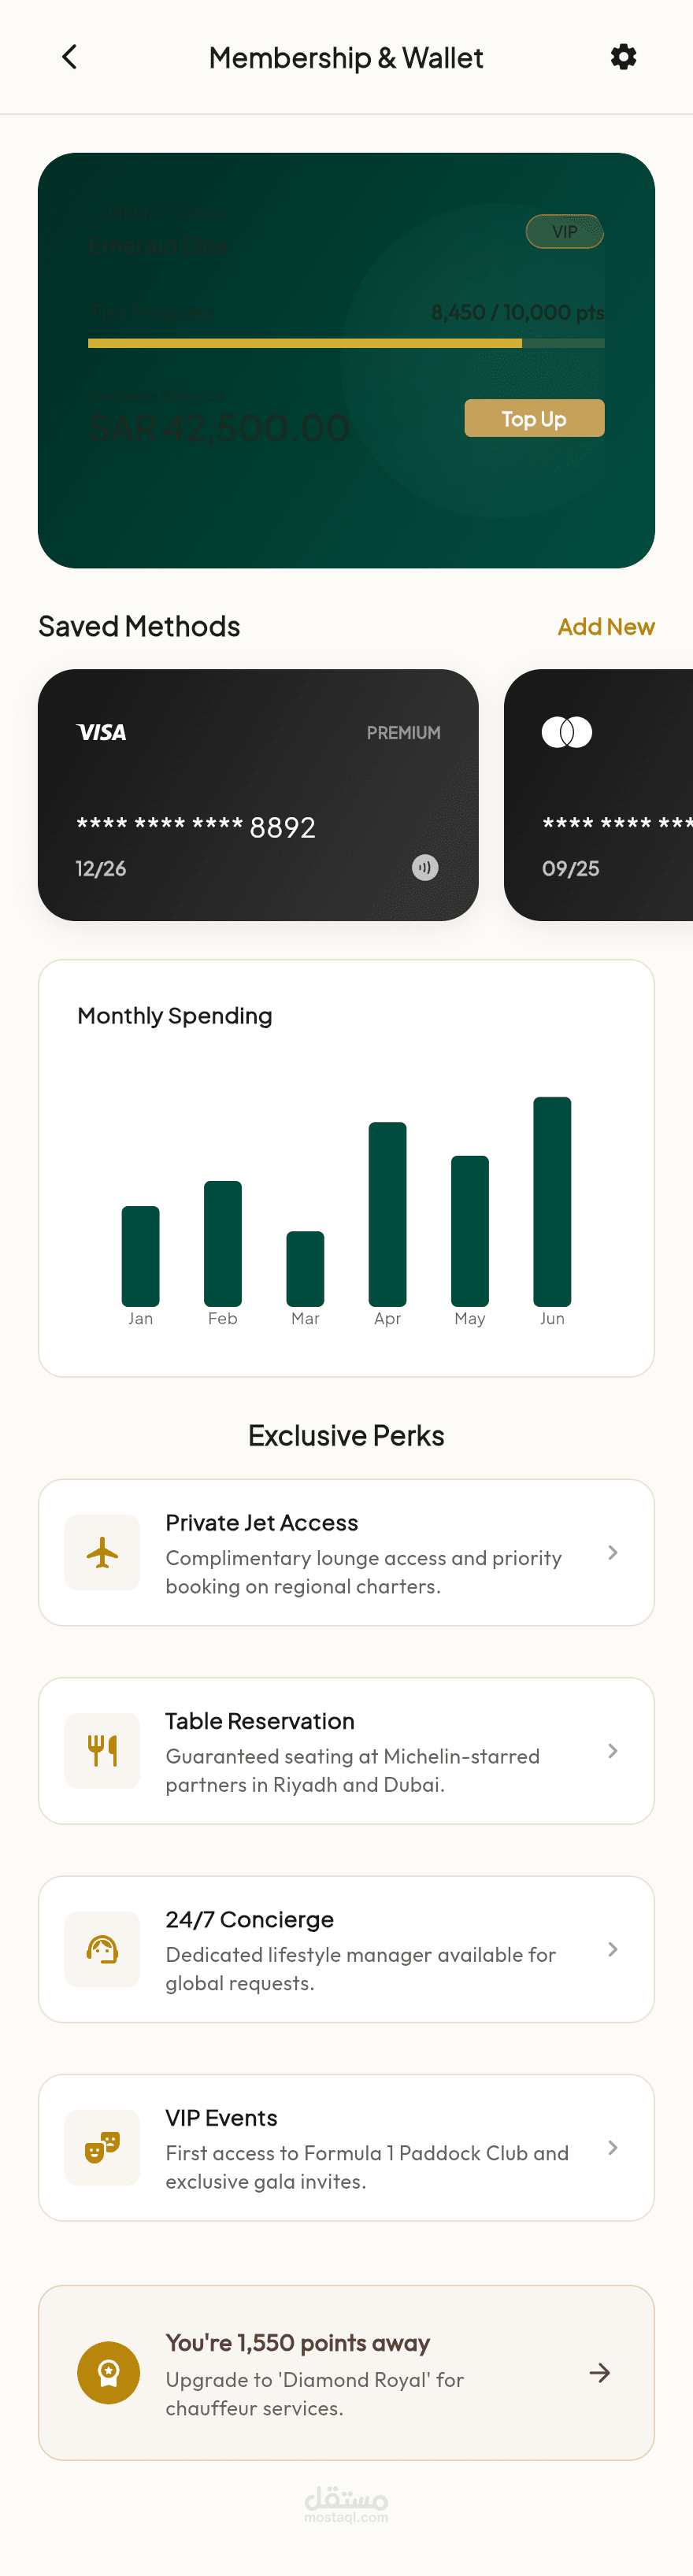Tap the concierge headset icon
The image size is (693, 2576).
point(102,1949)
